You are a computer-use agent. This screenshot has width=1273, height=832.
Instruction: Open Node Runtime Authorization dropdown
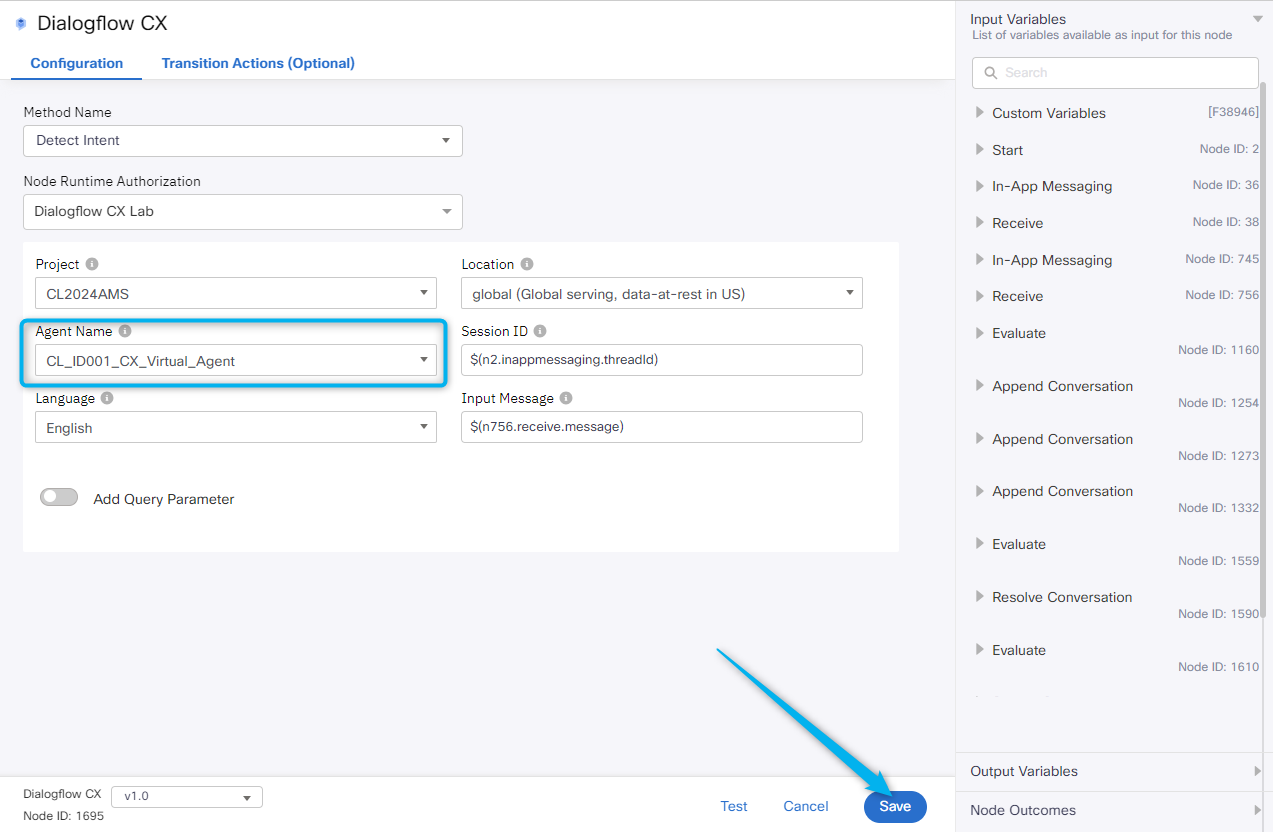pyautogui.click(x=243, y=212)
